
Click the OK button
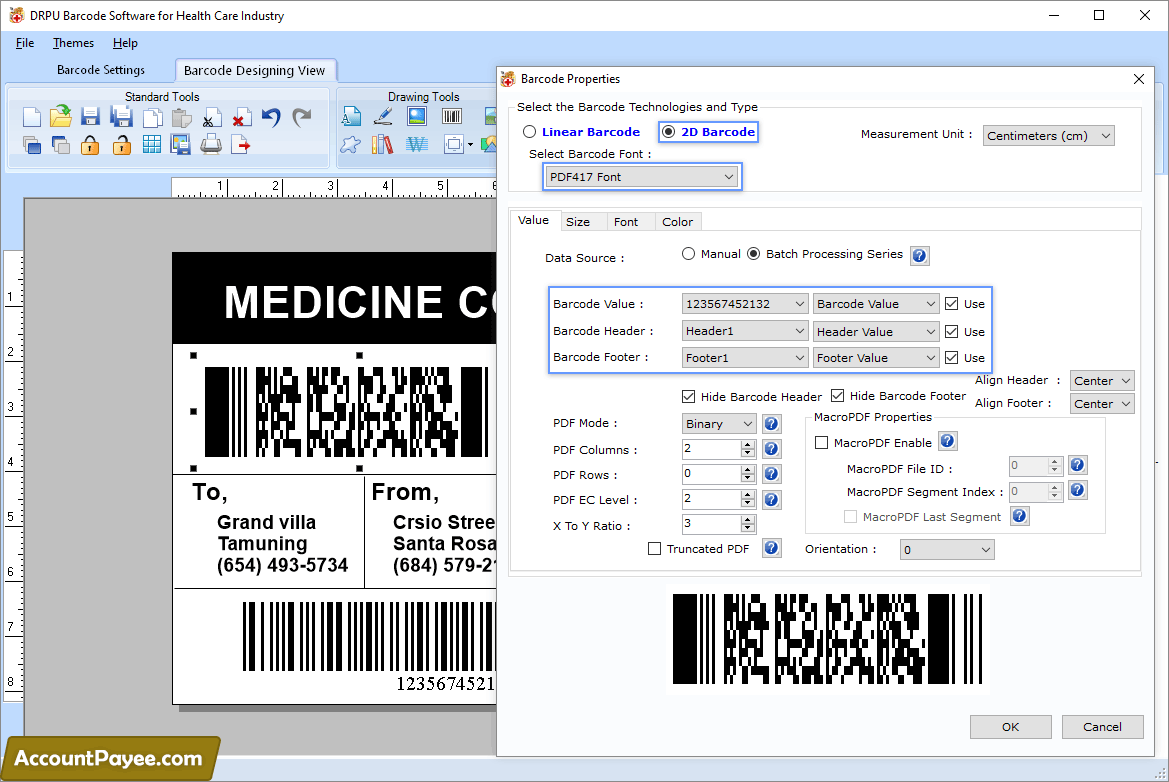point(1010,727)
